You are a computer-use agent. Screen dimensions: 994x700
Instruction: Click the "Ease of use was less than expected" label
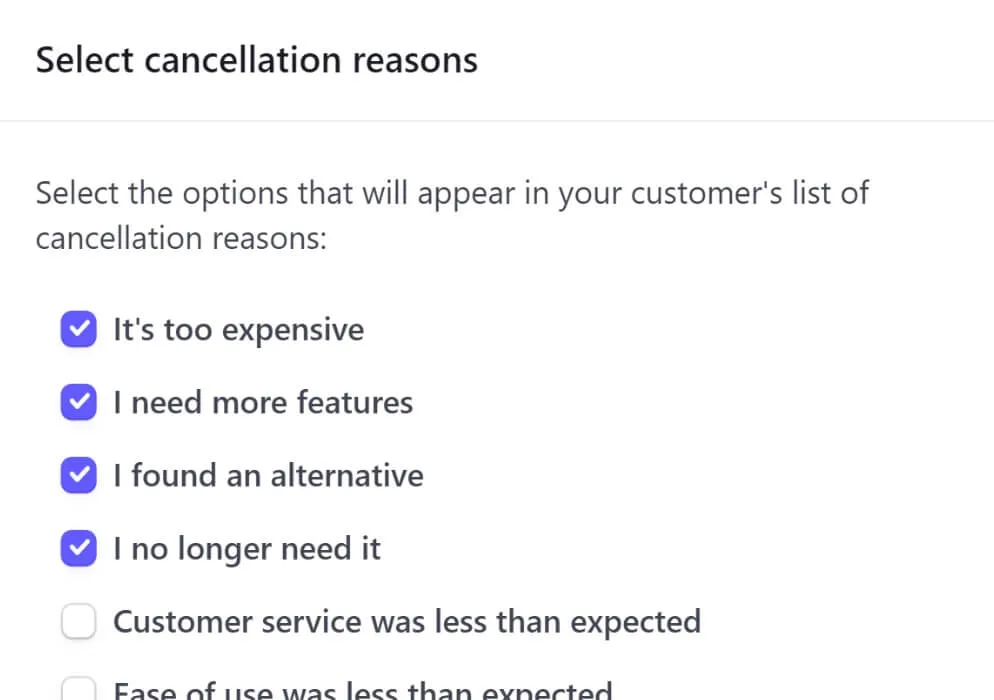coord(362,691)
